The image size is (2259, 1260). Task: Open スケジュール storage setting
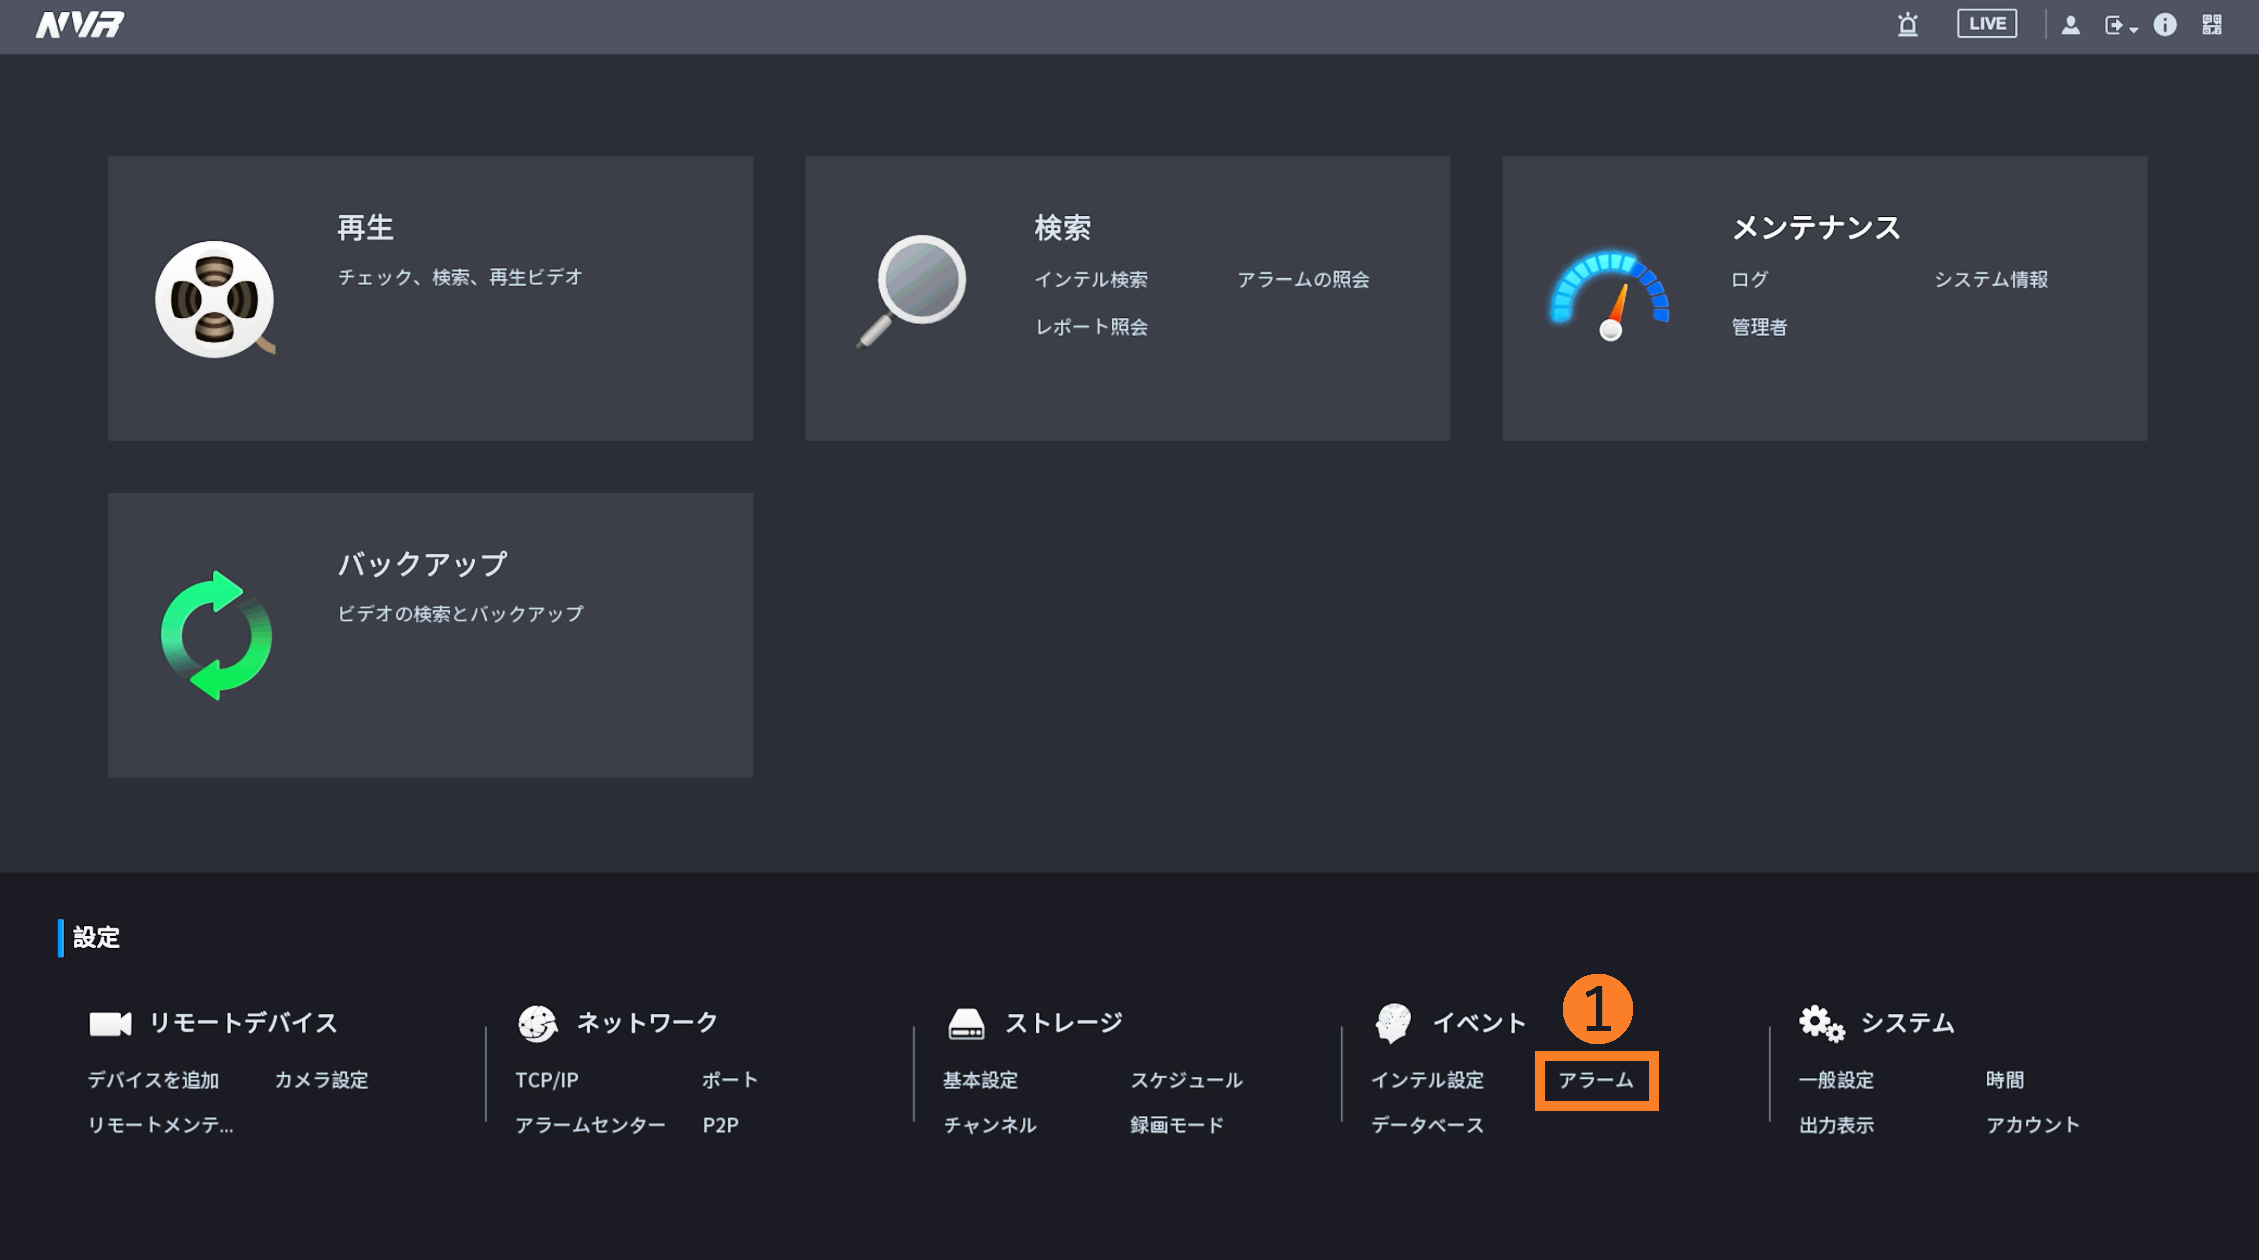(1186, 1080)
